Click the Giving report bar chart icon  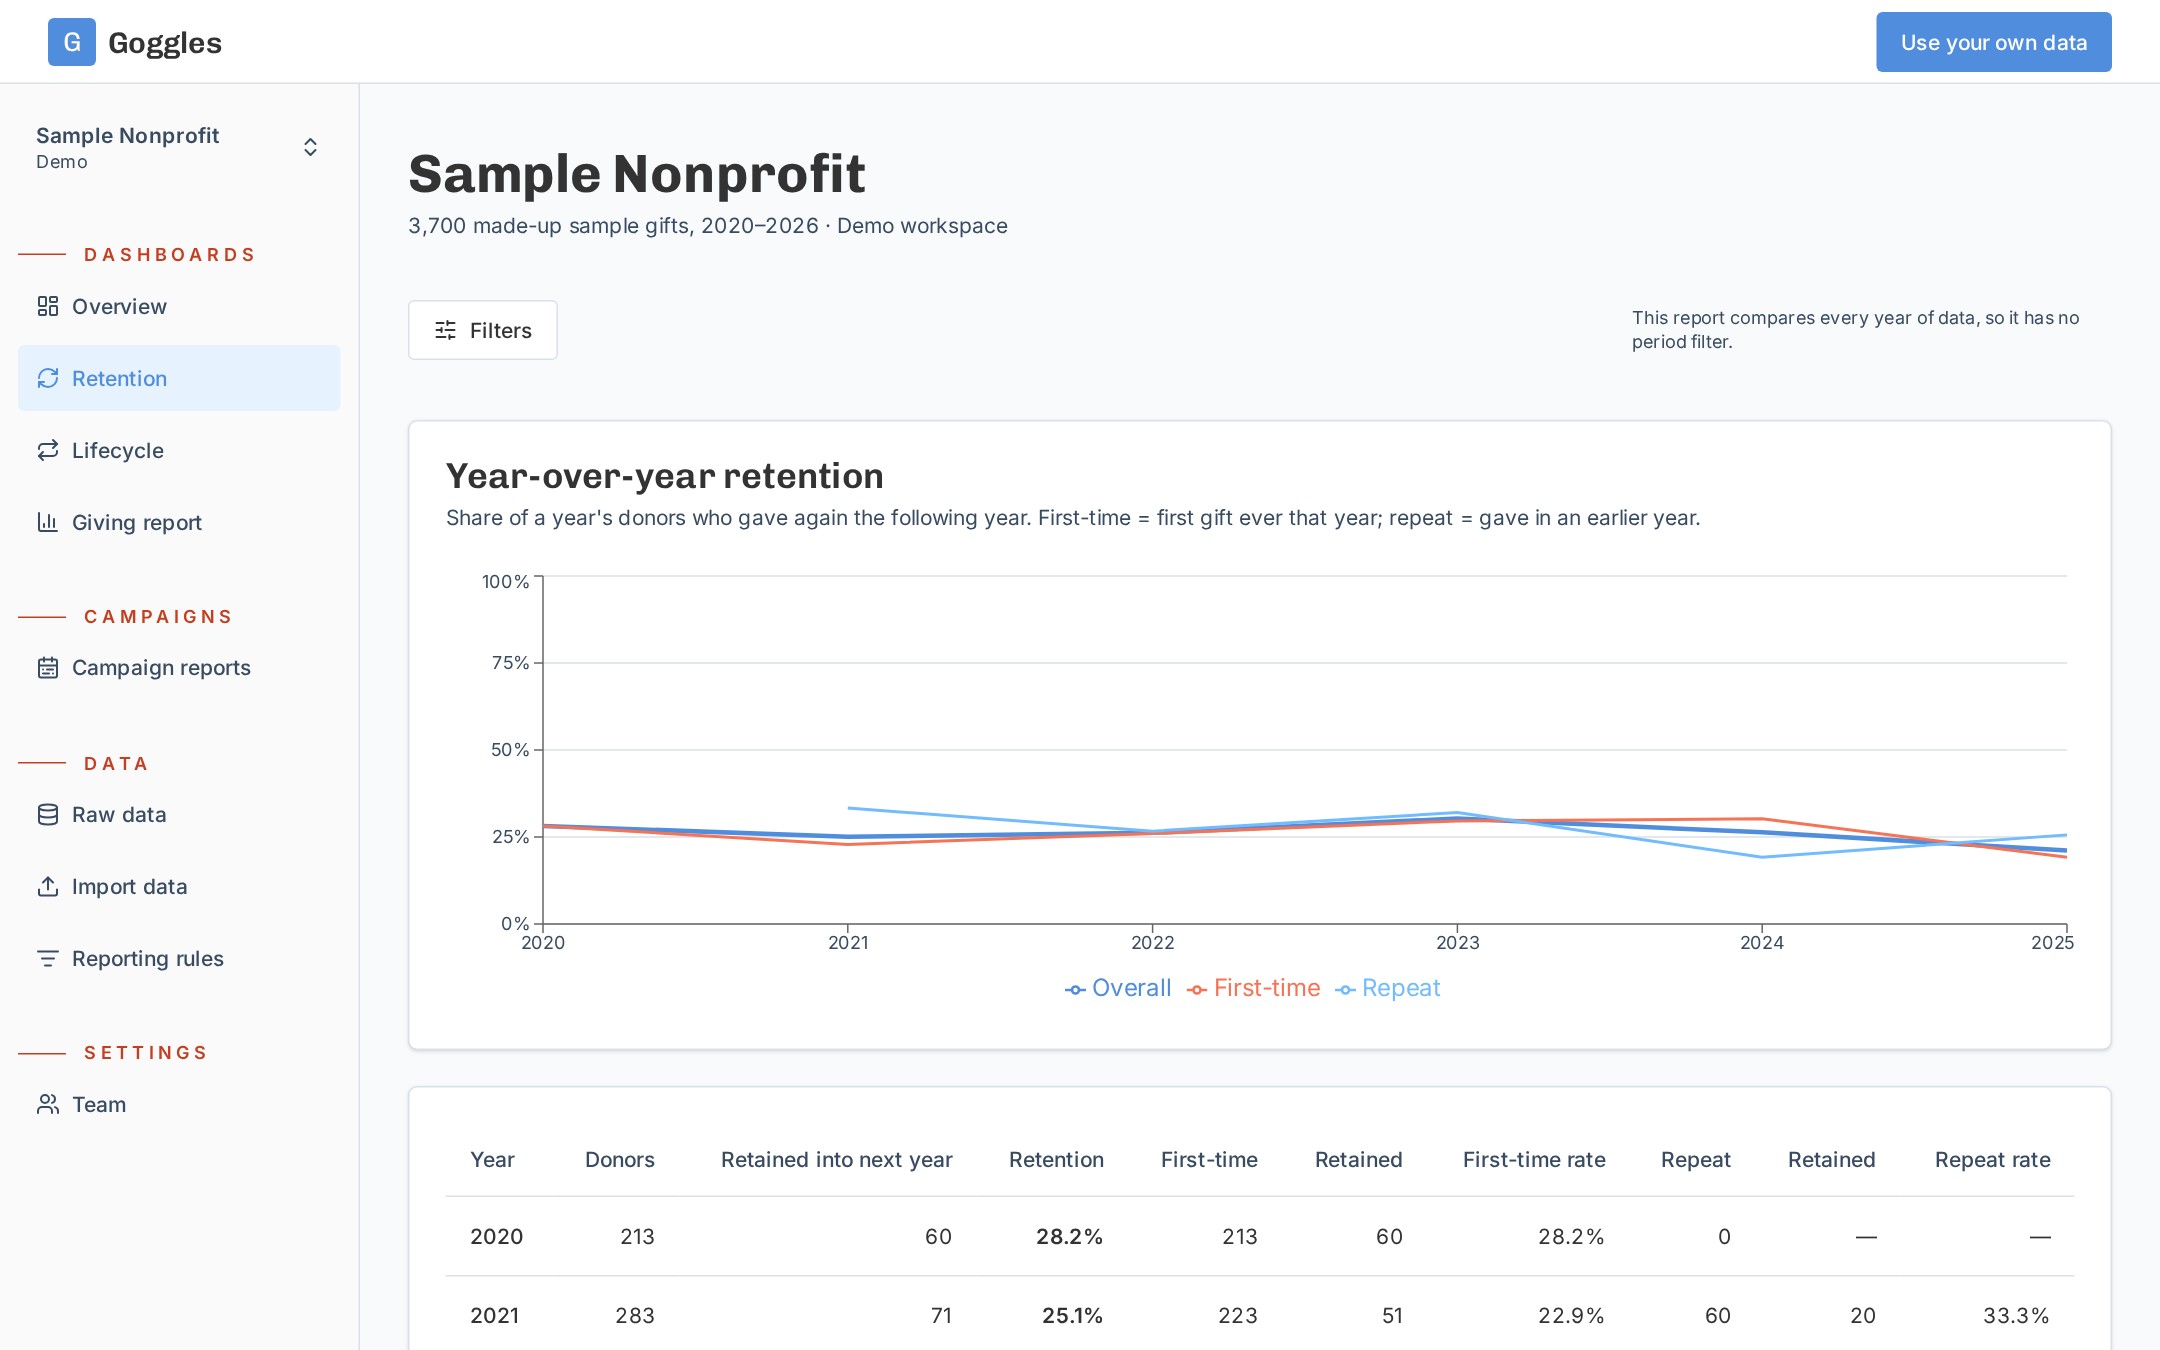click(x=48, y=522)
